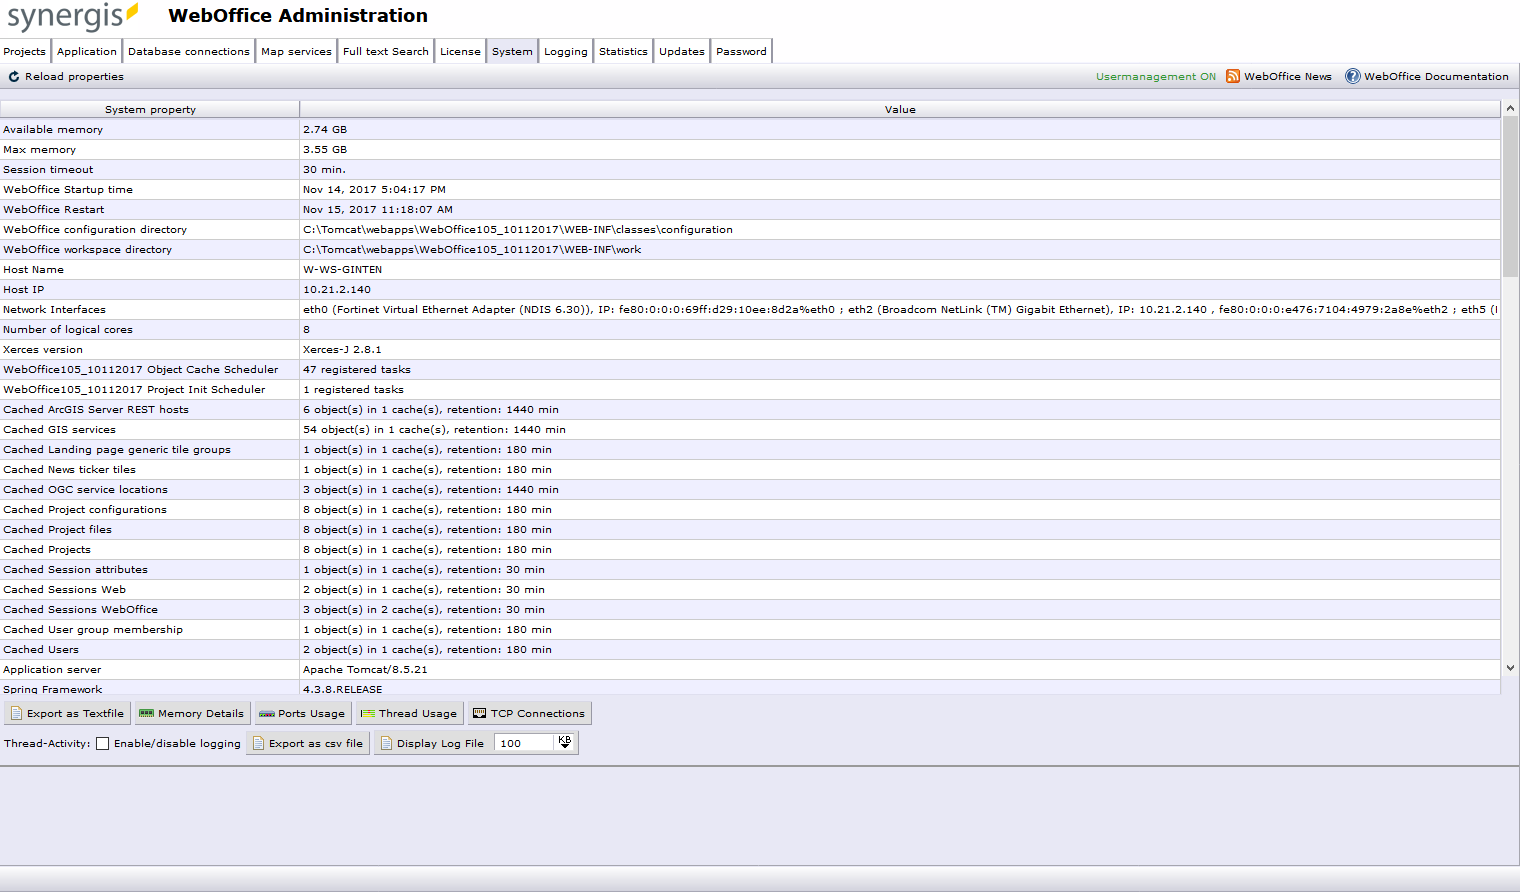Open WebOffice News via RSS icon
This screenshot has width=1520, height=892.
(x=1232, y=76)
